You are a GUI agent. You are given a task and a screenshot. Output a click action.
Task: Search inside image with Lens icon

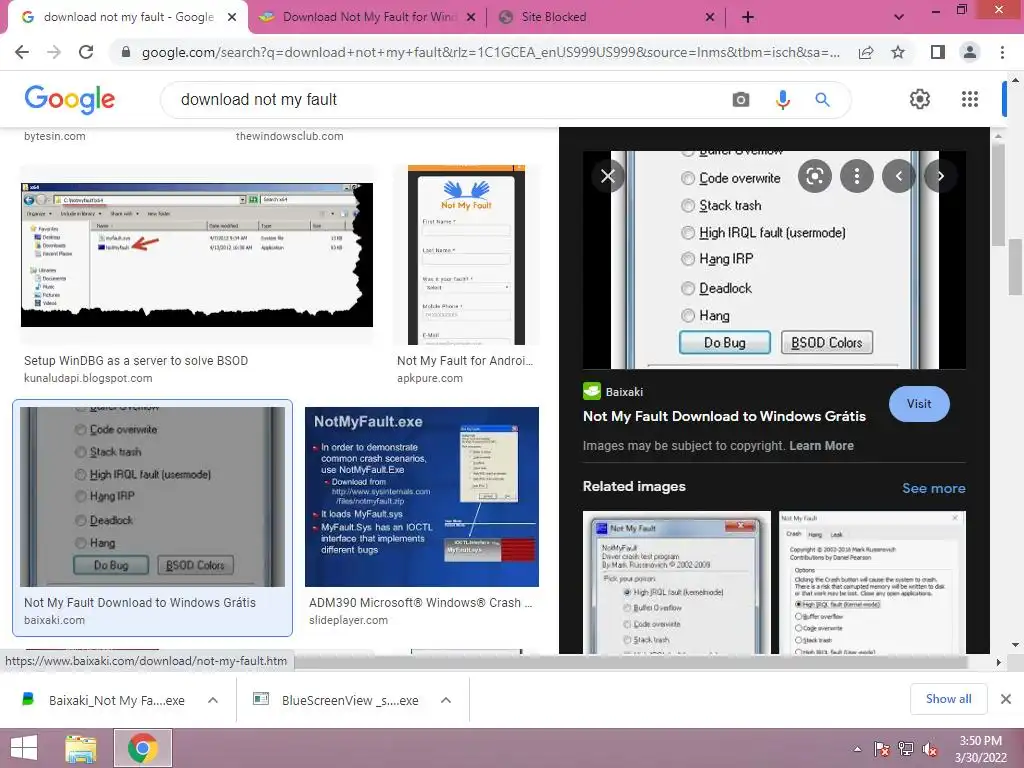coord(814,176)
